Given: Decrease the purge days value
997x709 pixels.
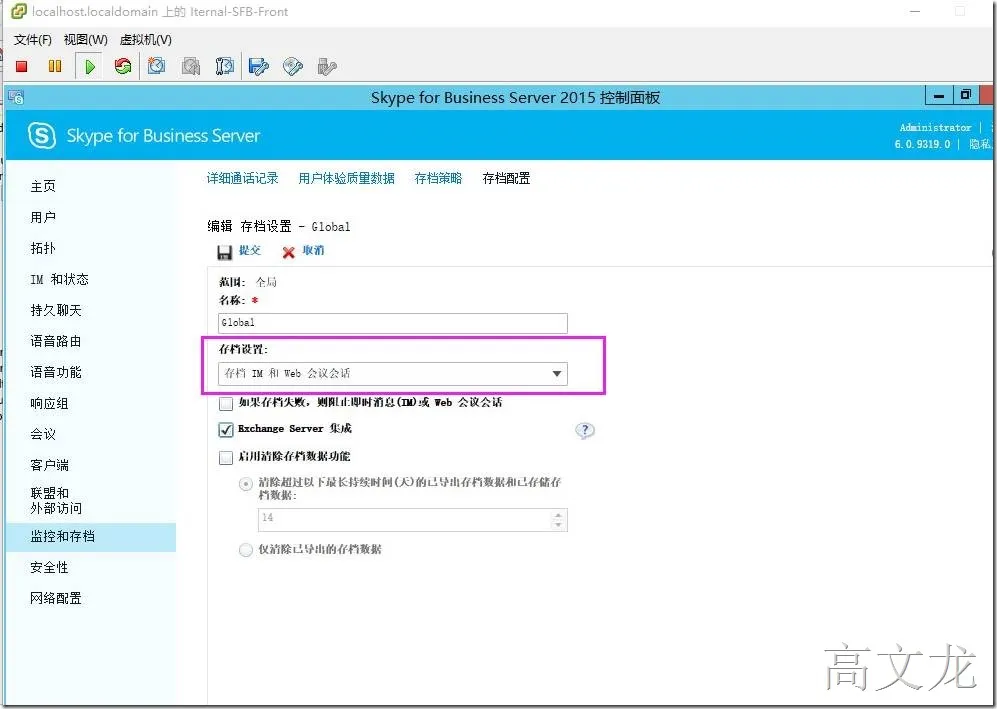Looking at the screenshot, I should click(558, 525).
